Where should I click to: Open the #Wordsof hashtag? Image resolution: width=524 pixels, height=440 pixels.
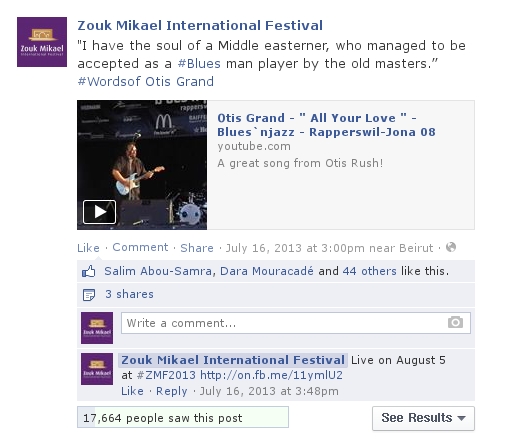109,82
